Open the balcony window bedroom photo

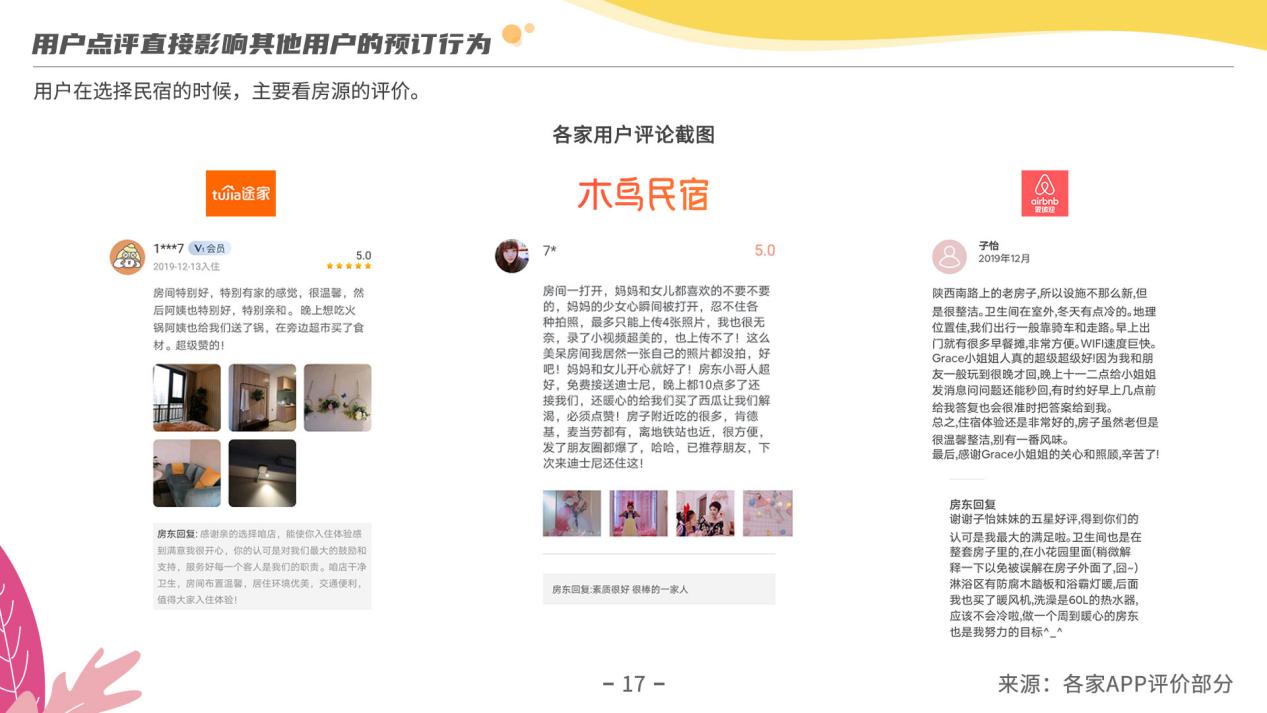[187, 397]
